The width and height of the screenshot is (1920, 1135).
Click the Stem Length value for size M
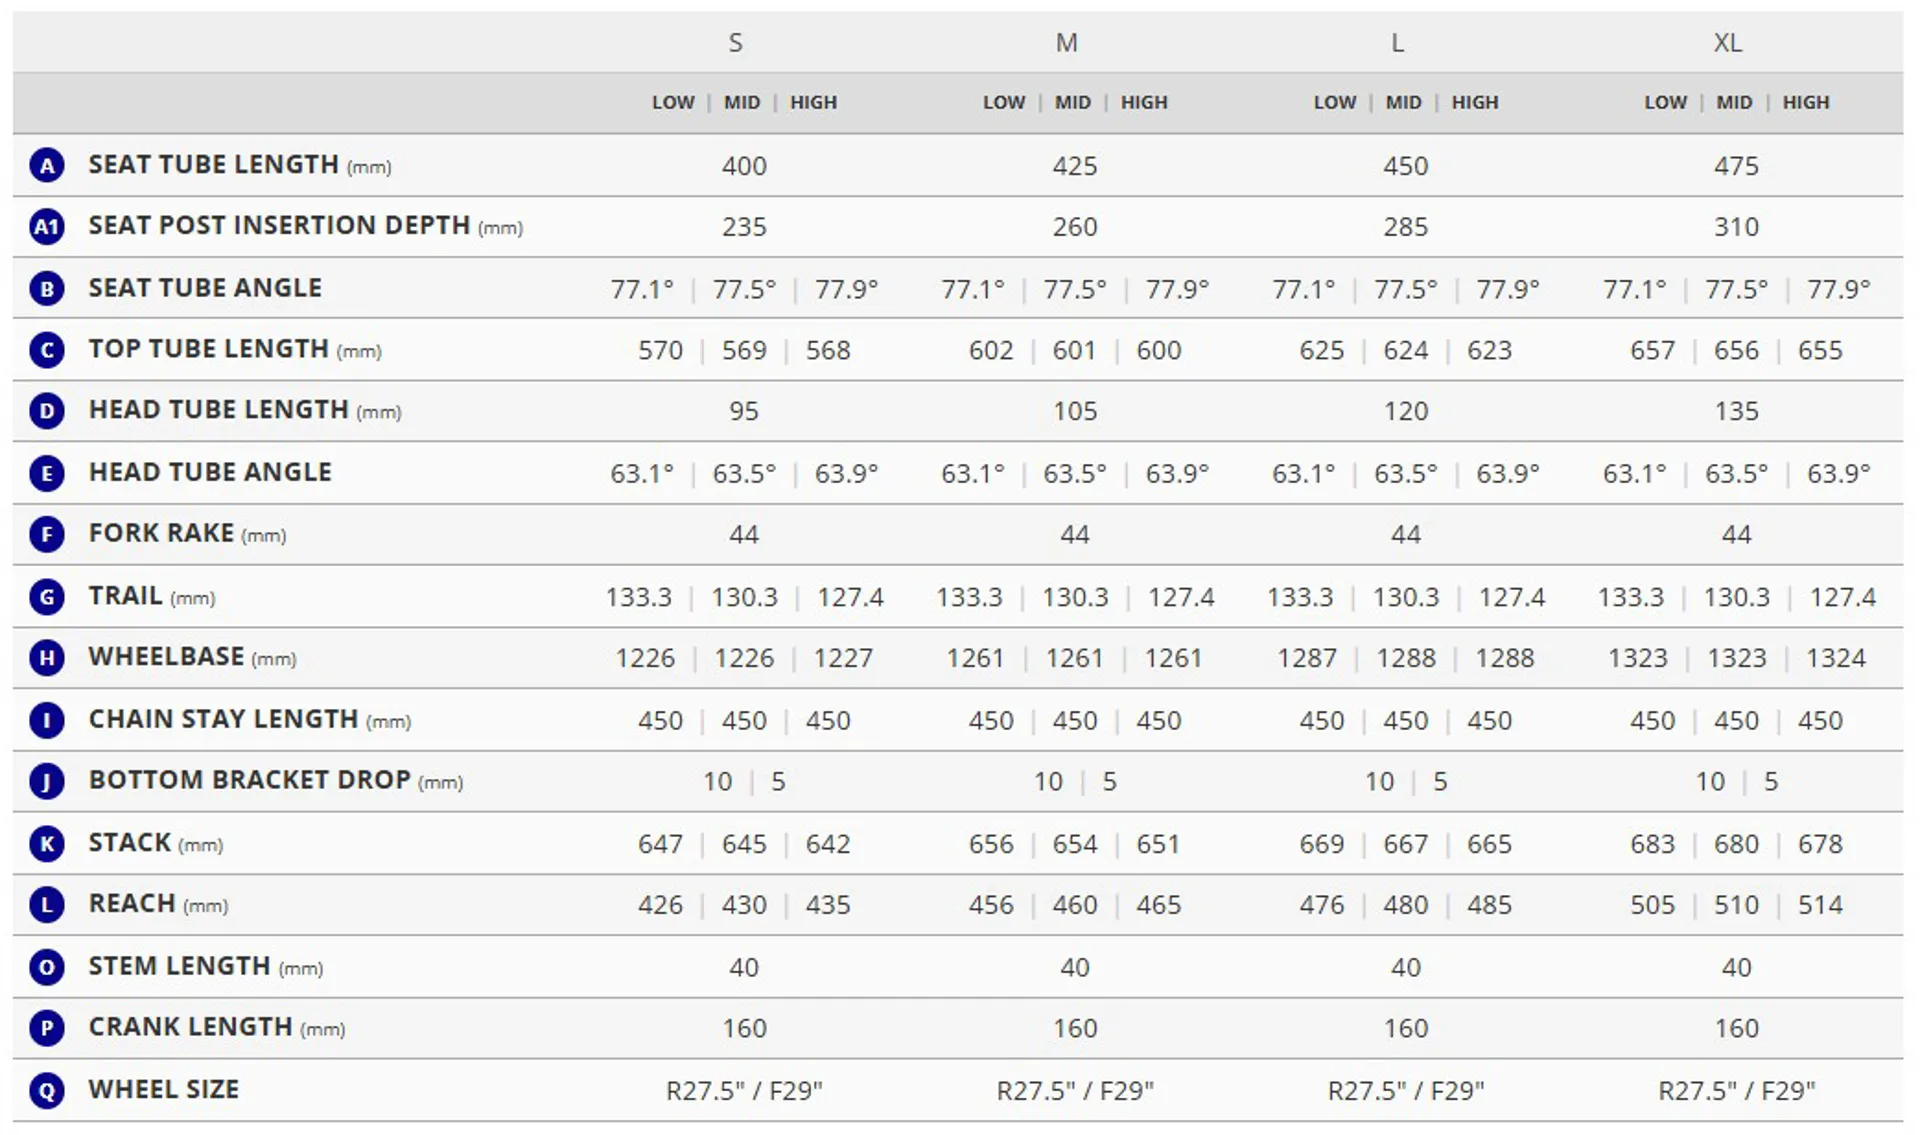coord(1075,967)
